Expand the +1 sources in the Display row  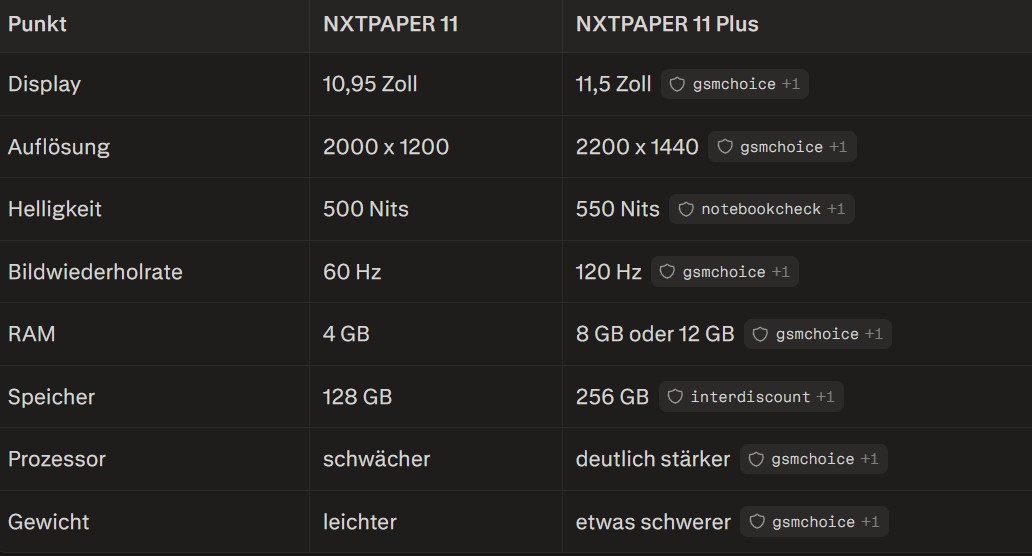tap(790, 84)
